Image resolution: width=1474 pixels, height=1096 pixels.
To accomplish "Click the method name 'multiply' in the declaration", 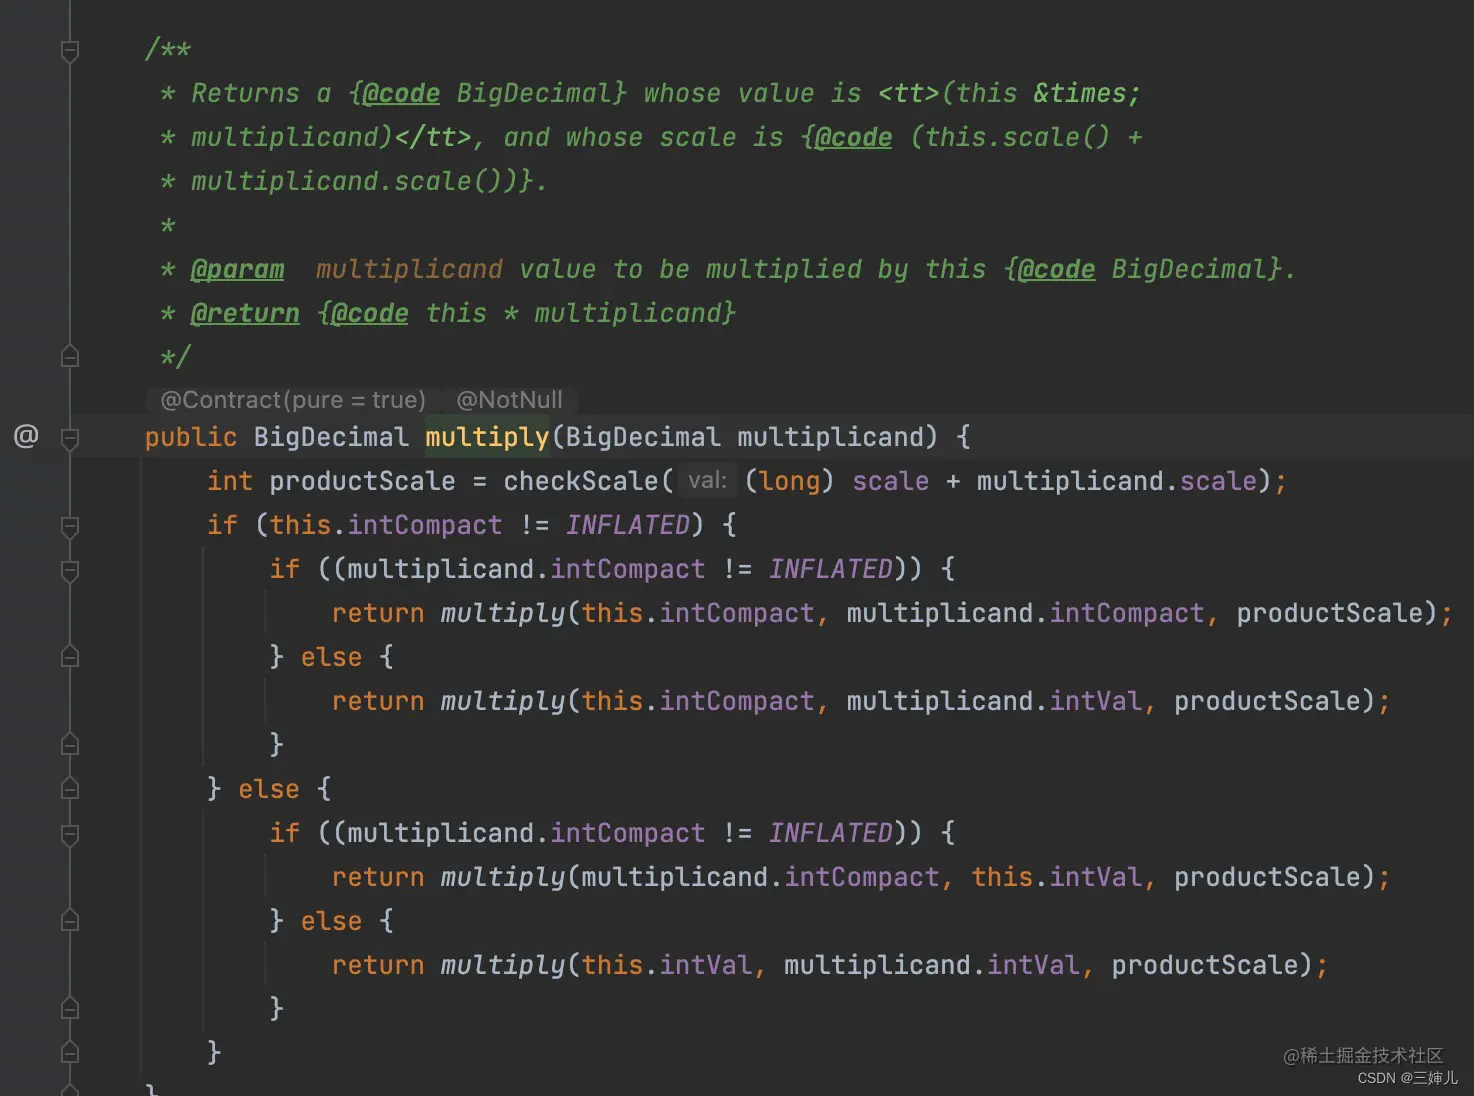I will pyautogui.click(x=487, y=437).
